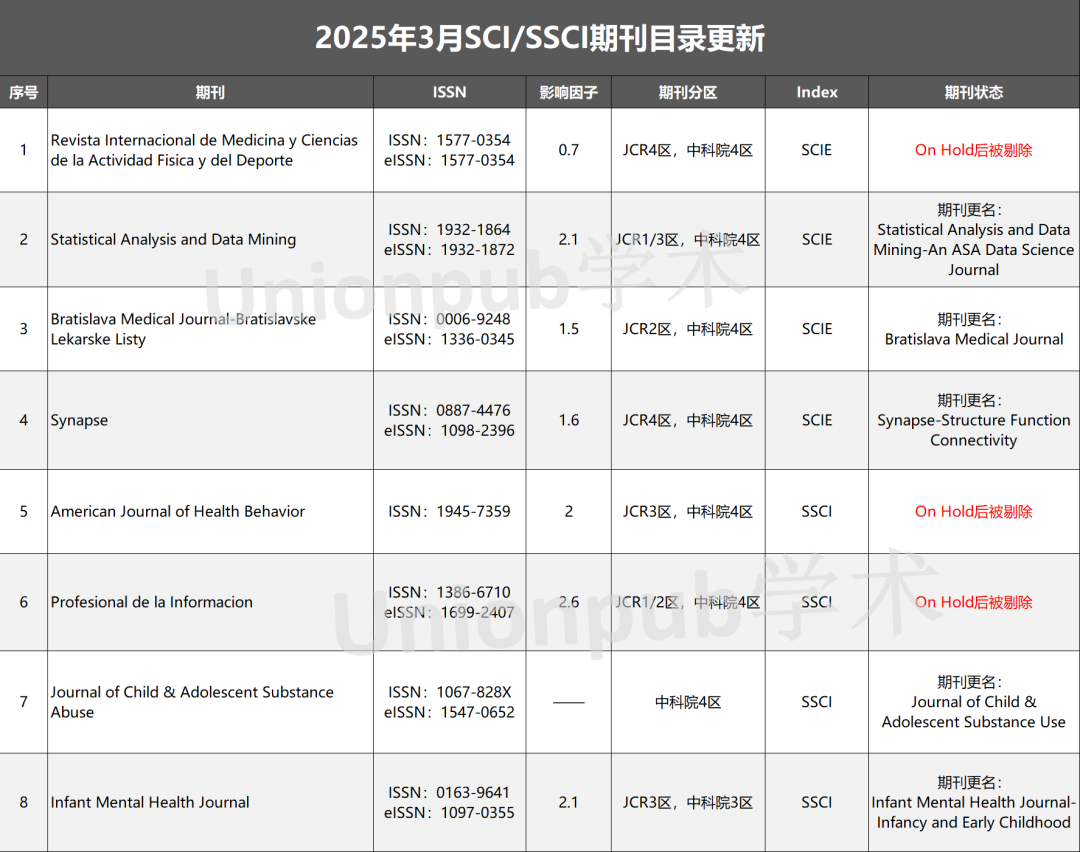Click the ISSN cell 1945-7359
Screen dimensions: 1080x852
(449, 512)
